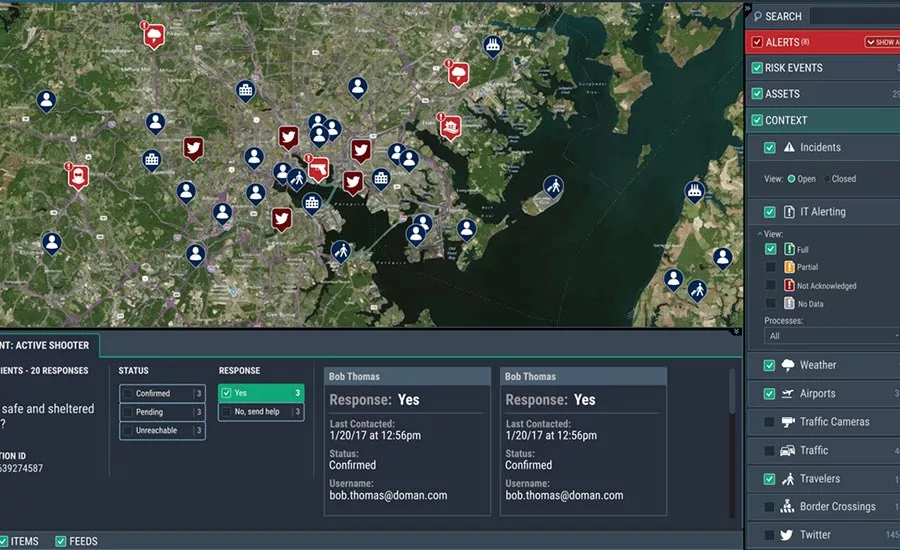This screenshot has height=550, width=900.
Task: Click the response cards vertical scrollbar
Action: tap(731, 400)
